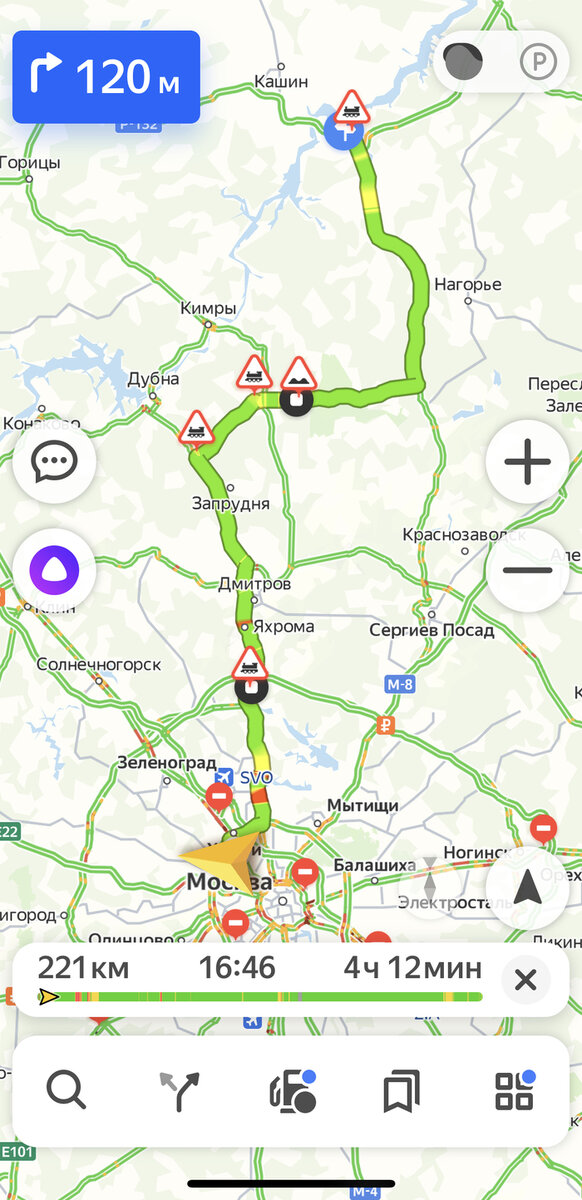Tap speed bump warning sign on route
This screenshot has height=1200, width=582.
pos(297,376)
